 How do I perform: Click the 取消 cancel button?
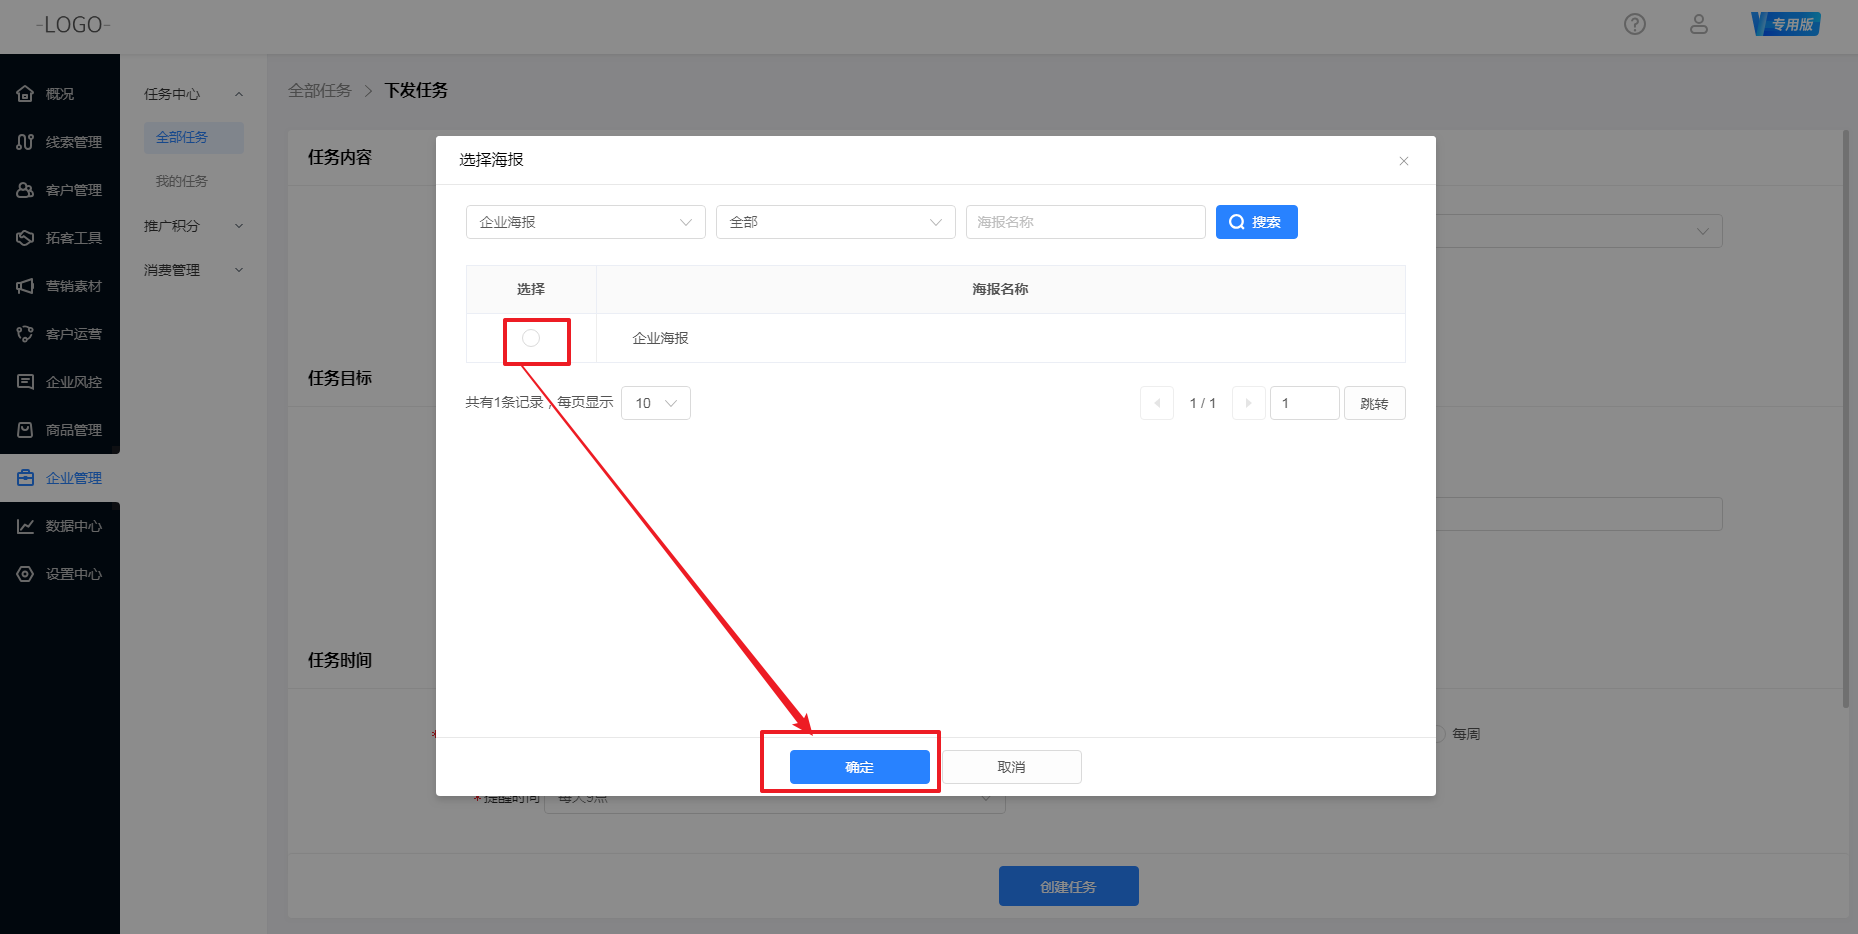1011,767
